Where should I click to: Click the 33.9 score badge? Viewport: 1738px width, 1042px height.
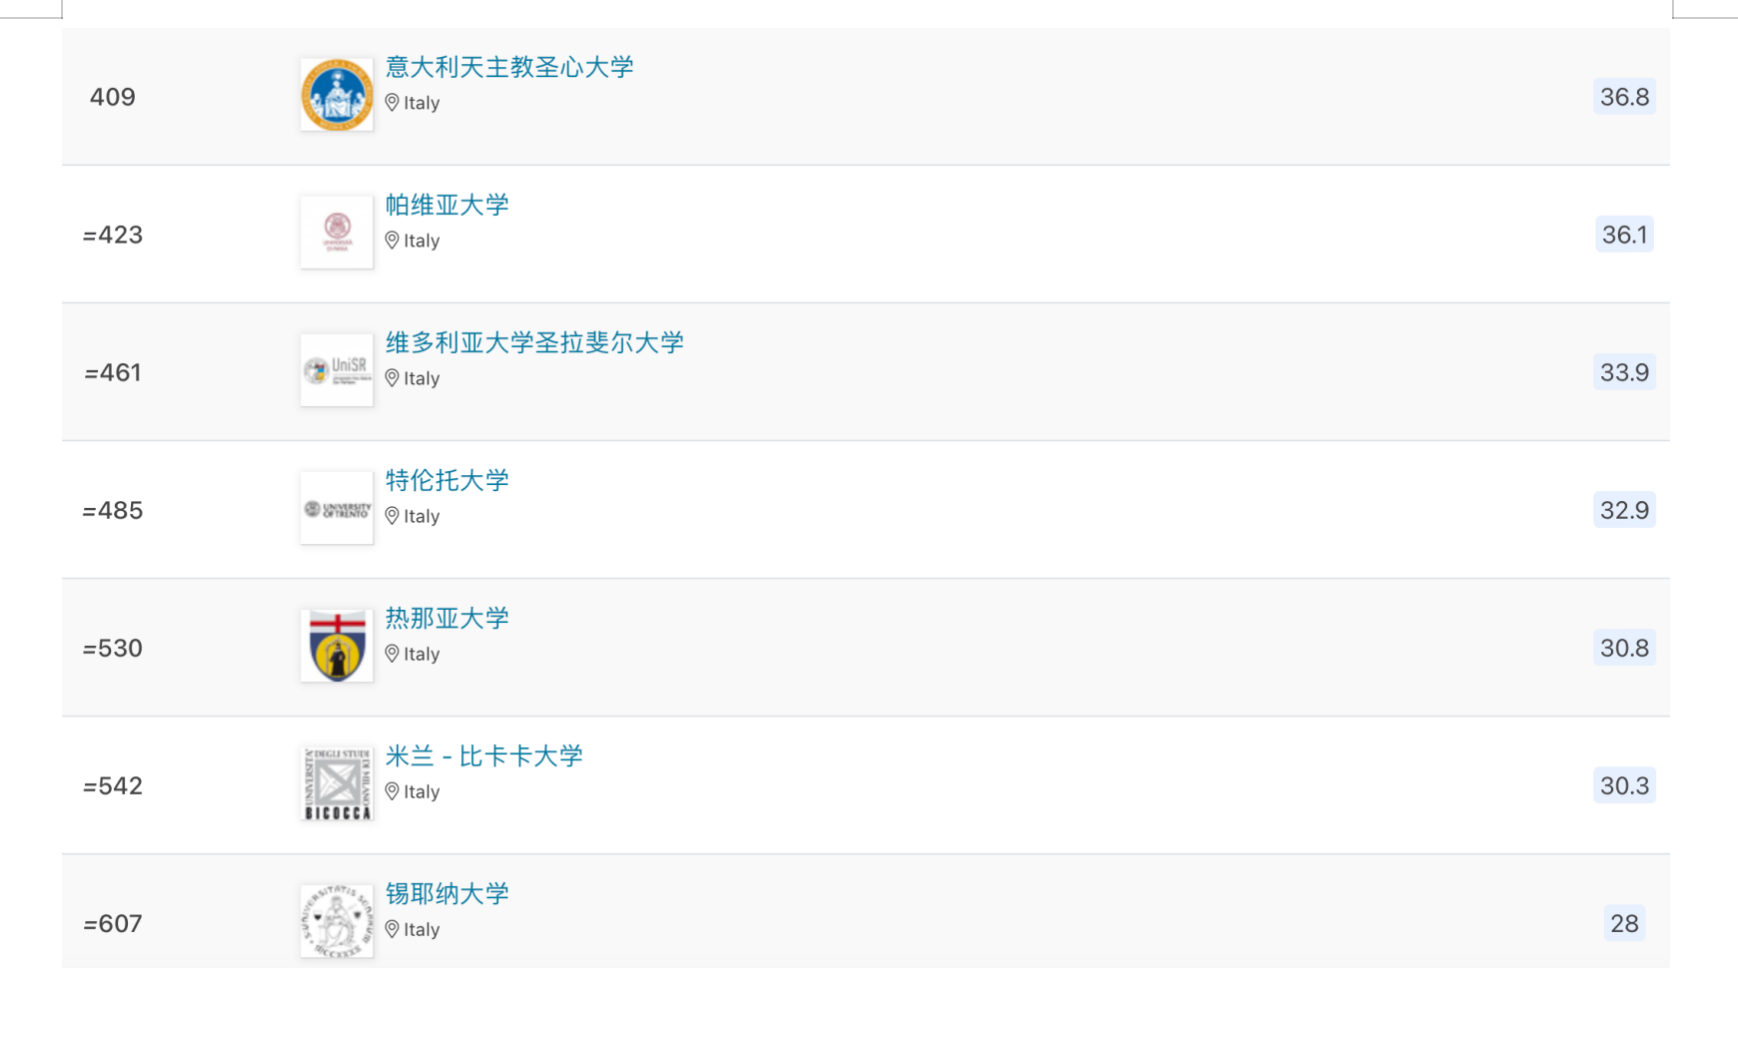coord(1624,373)
